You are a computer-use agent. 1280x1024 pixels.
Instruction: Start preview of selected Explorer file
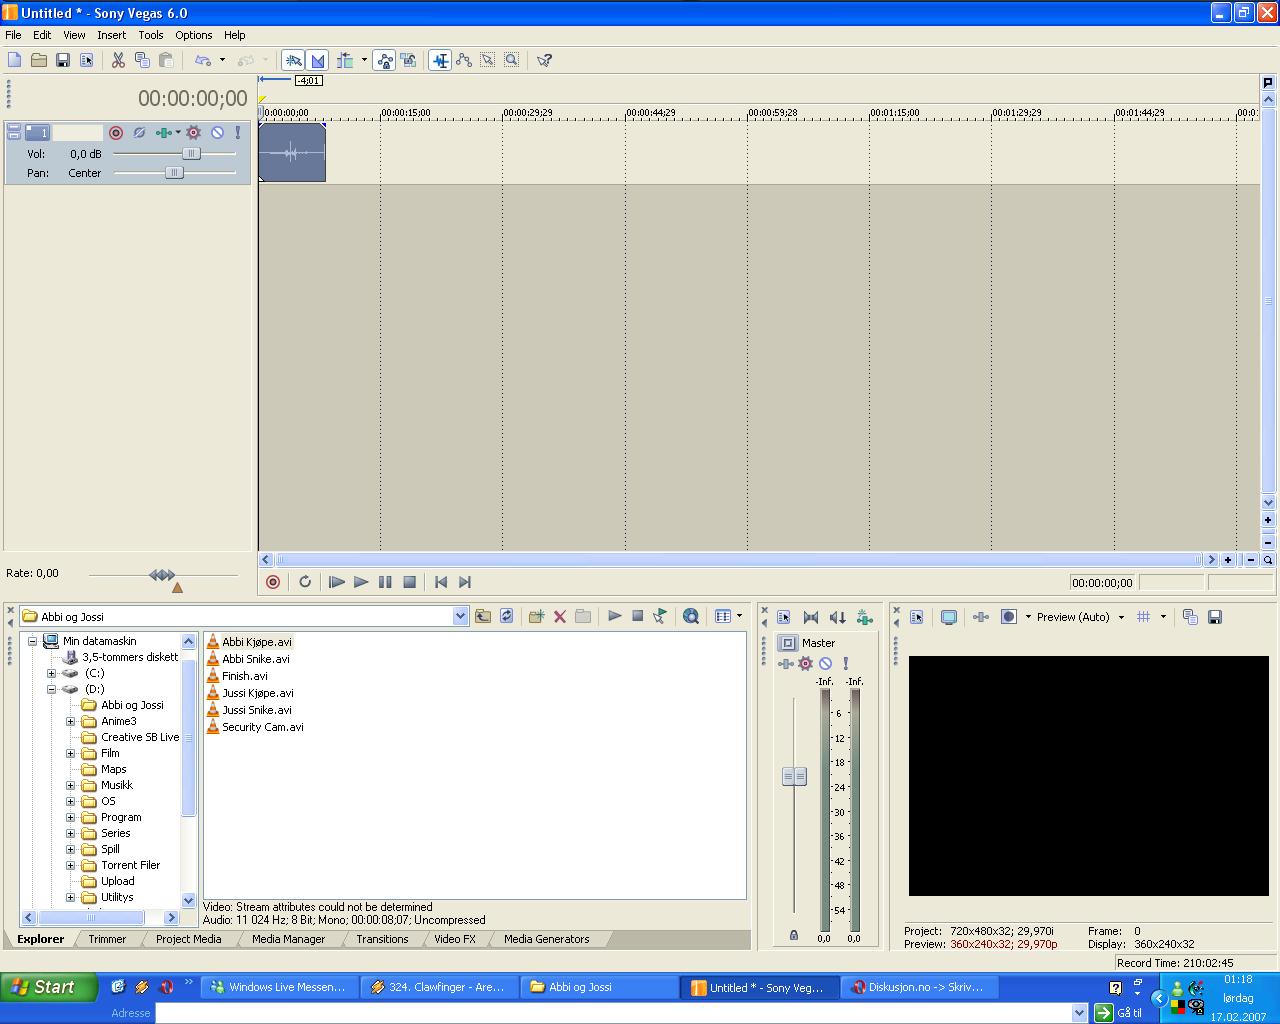click(615, 616)
